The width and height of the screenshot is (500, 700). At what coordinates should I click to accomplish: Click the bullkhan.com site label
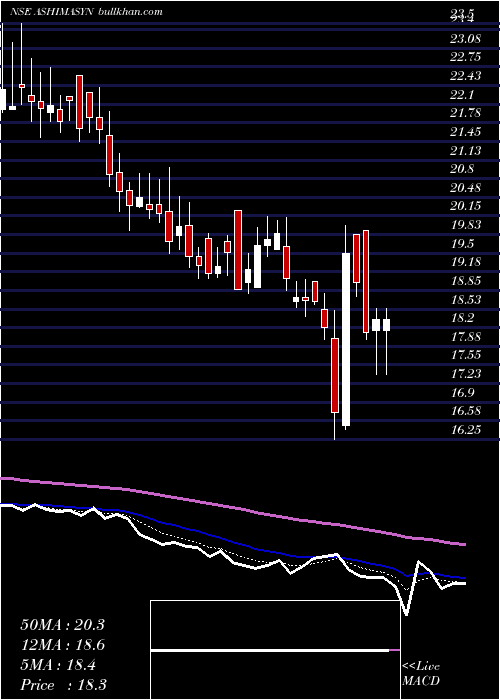(129, 12)
